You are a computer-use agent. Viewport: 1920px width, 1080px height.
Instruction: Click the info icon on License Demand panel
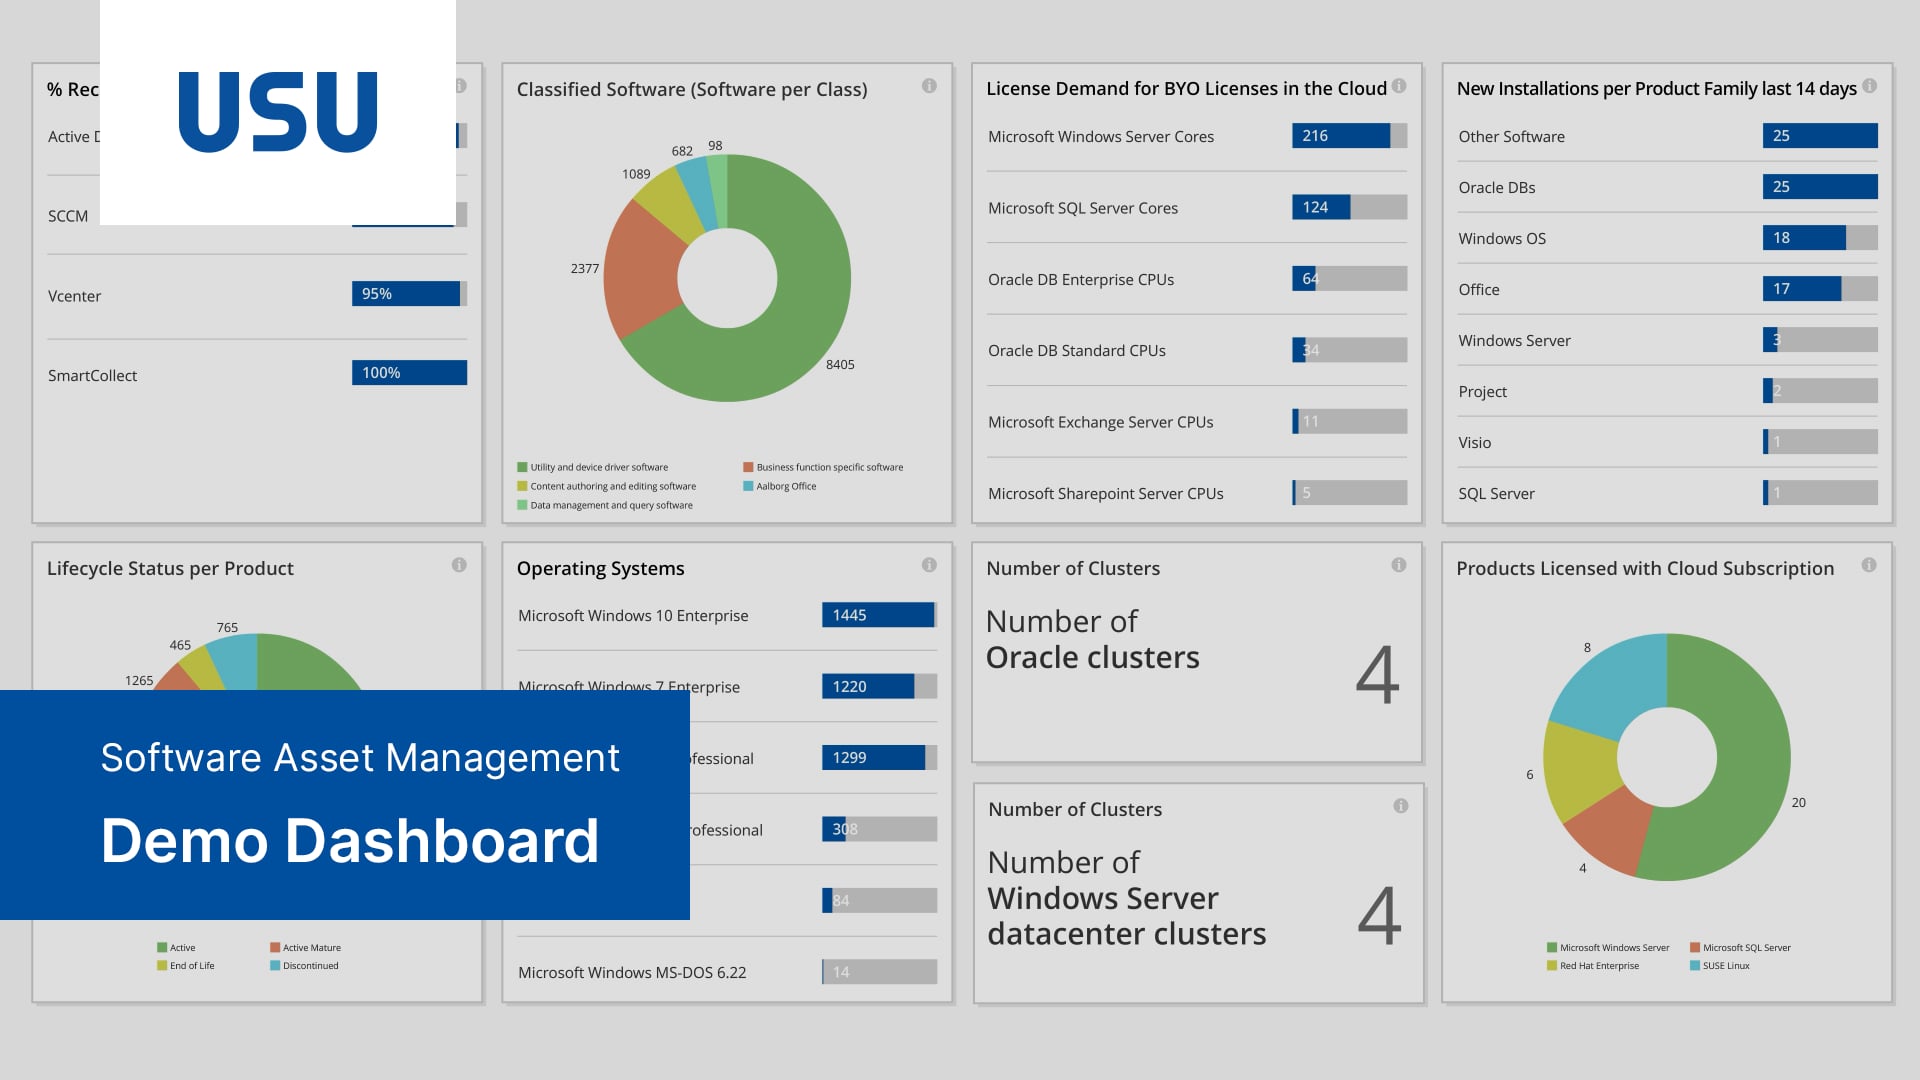tap(1399, 86)
